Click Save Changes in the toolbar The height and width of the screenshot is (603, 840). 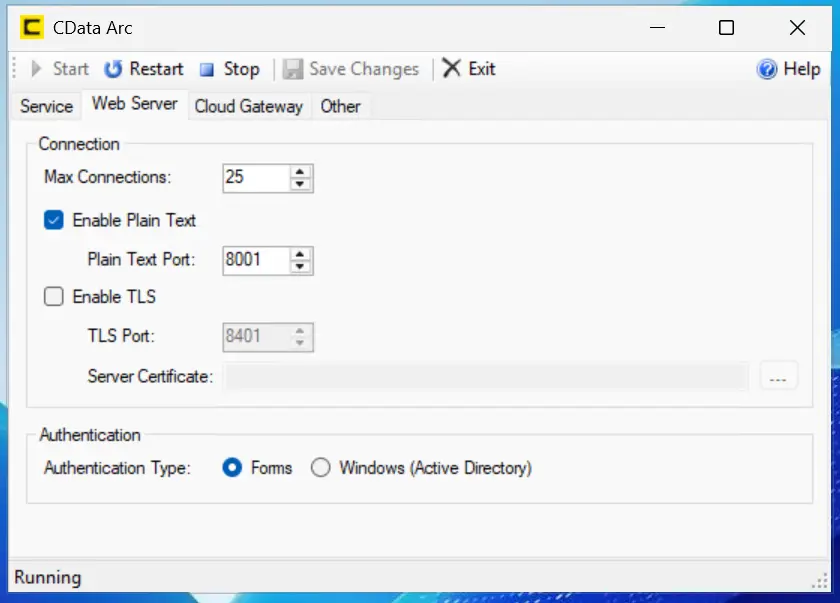pos(351,69)
